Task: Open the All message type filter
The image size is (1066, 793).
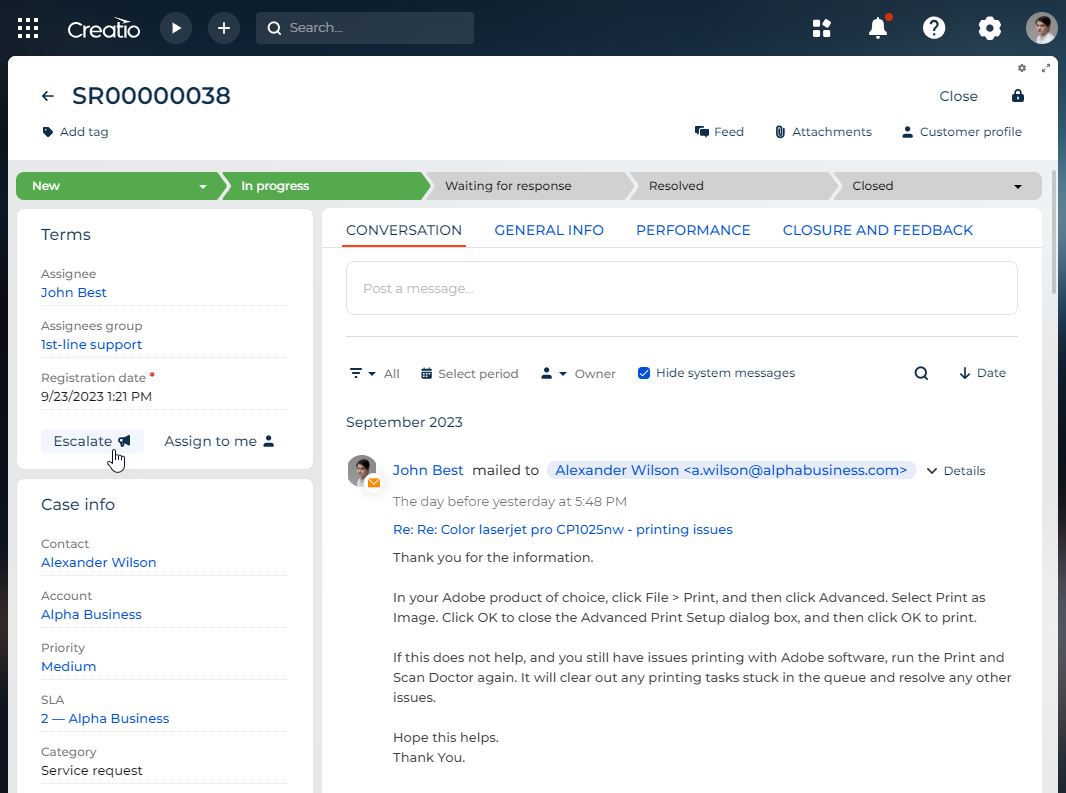Action: click(x=374, y=373)
